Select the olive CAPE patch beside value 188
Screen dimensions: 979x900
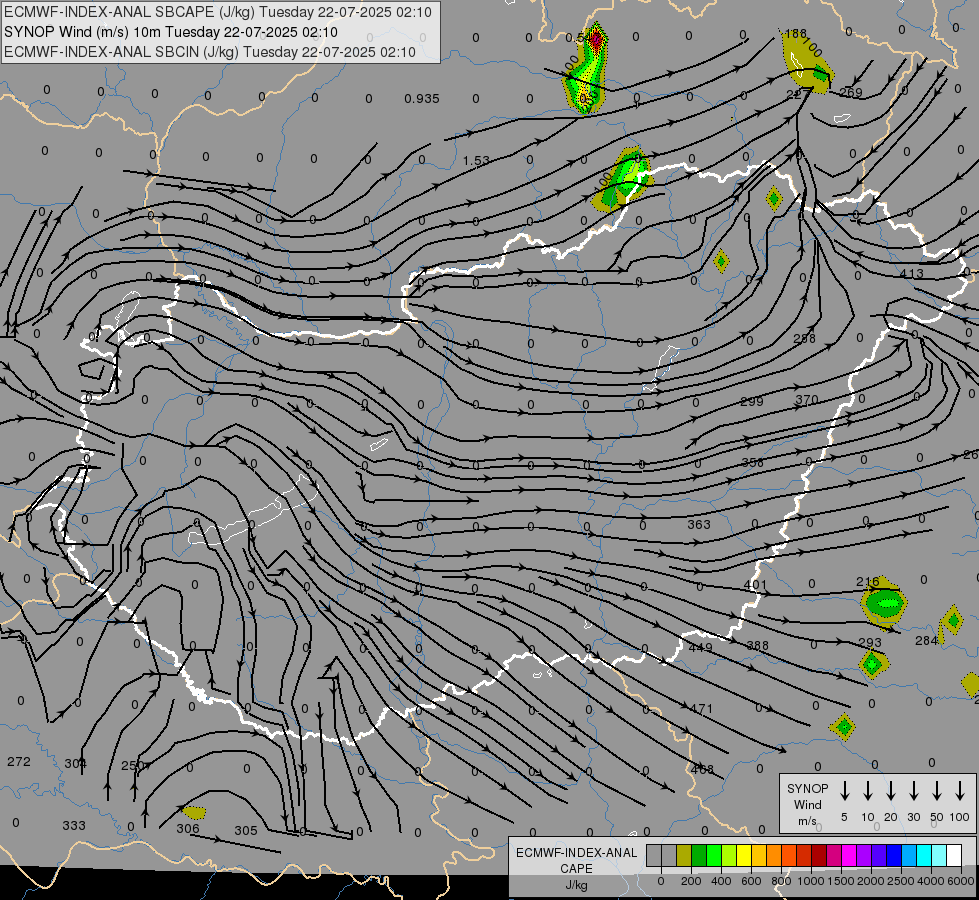806,64
